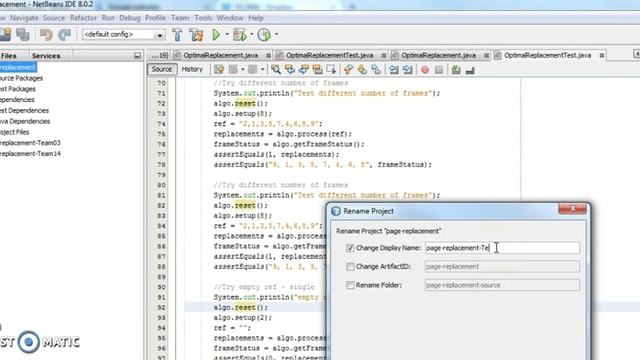Open the Debug menu
The width and height of the screenshot is (640, 360).
tap(130, 18)
